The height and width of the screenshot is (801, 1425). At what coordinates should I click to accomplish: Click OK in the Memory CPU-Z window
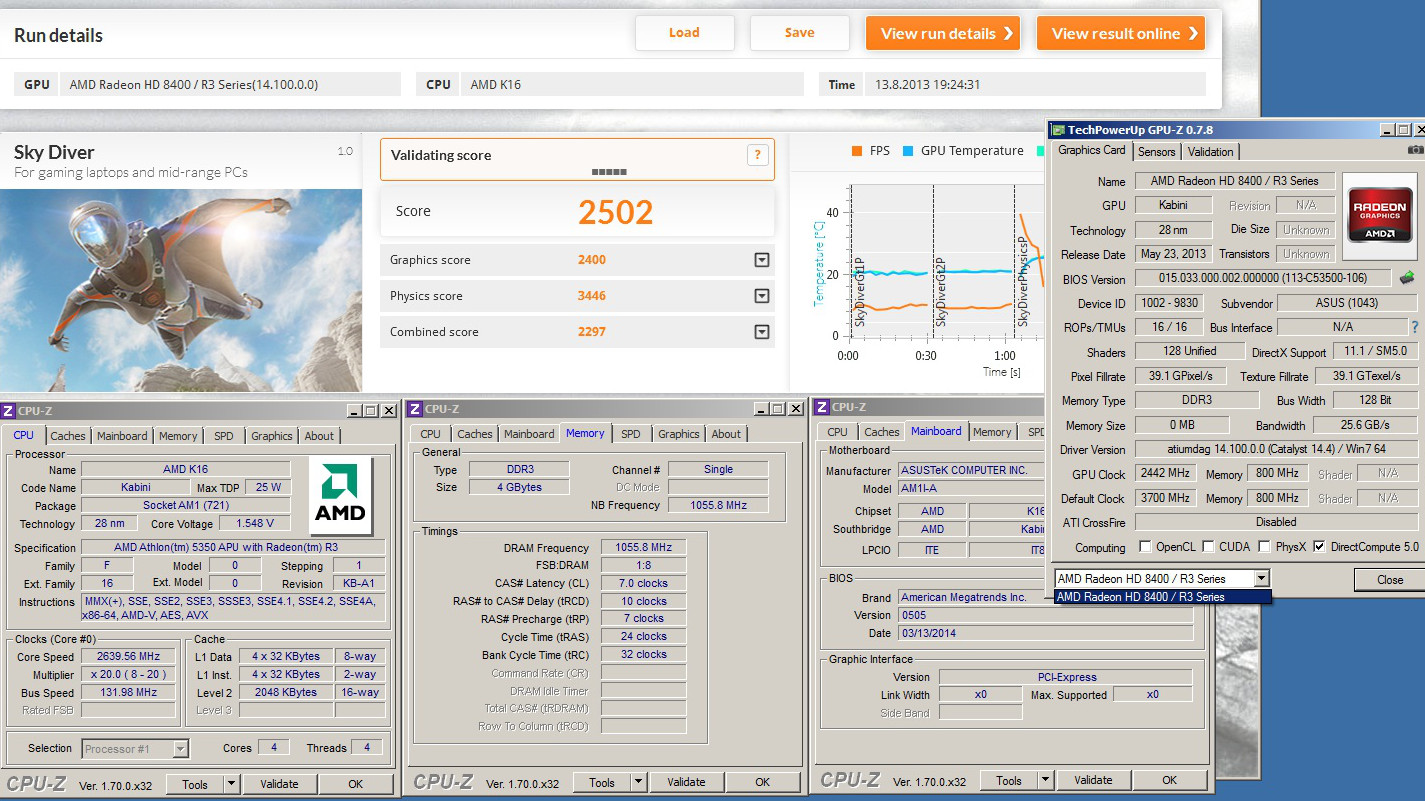pyautogui.click(x=762, y=783)
